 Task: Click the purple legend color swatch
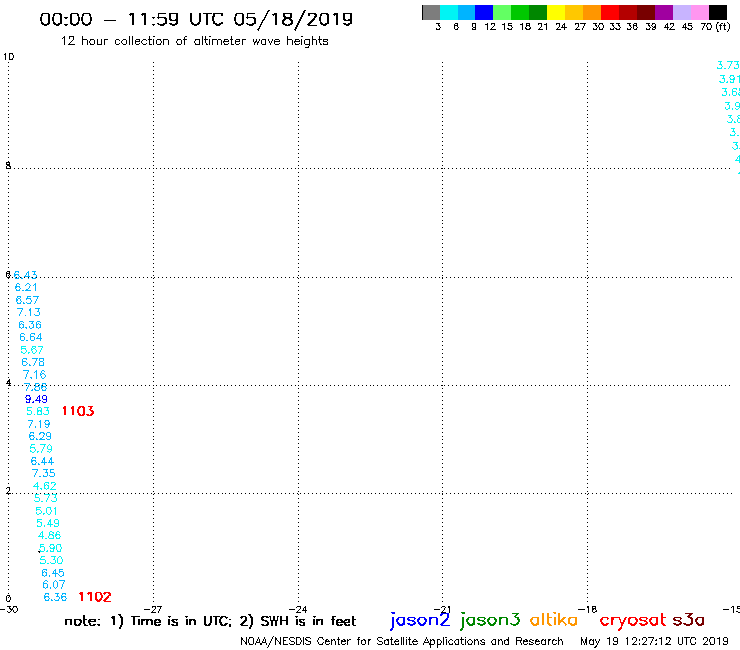(x=664, y=12)
